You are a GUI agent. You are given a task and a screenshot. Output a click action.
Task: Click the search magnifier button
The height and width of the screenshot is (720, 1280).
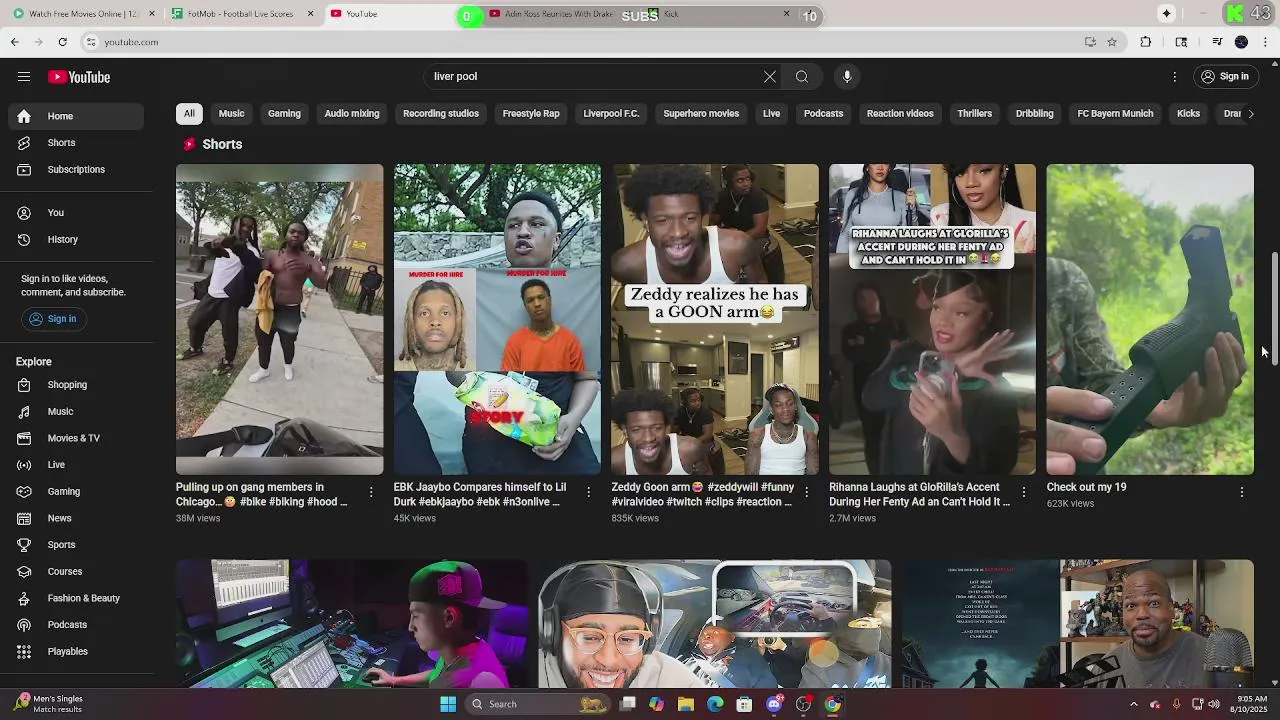802,77
